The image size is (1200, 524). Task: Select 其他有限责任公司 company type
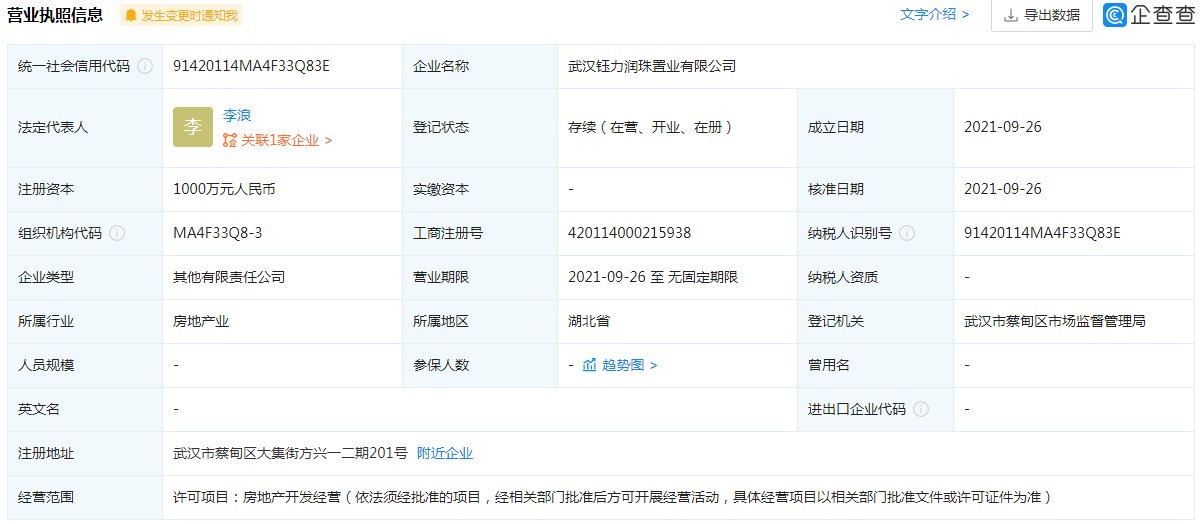[229, 277]
